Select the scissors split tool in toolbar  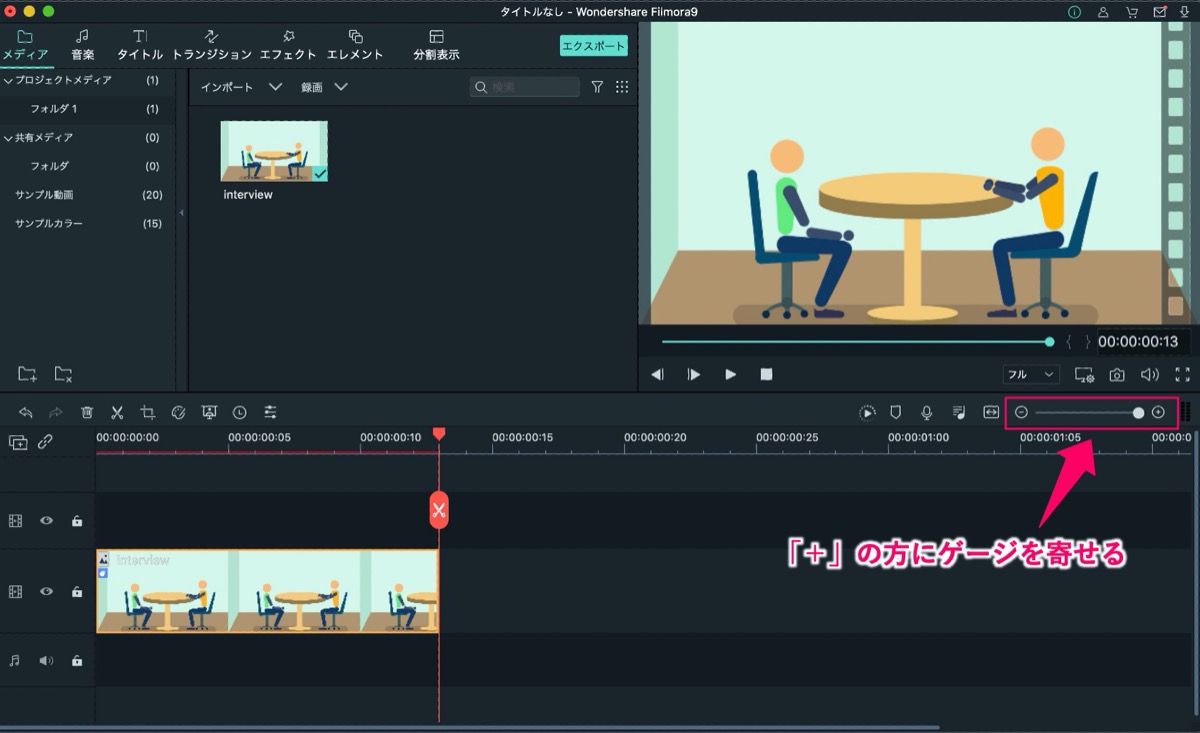(117, 412)
